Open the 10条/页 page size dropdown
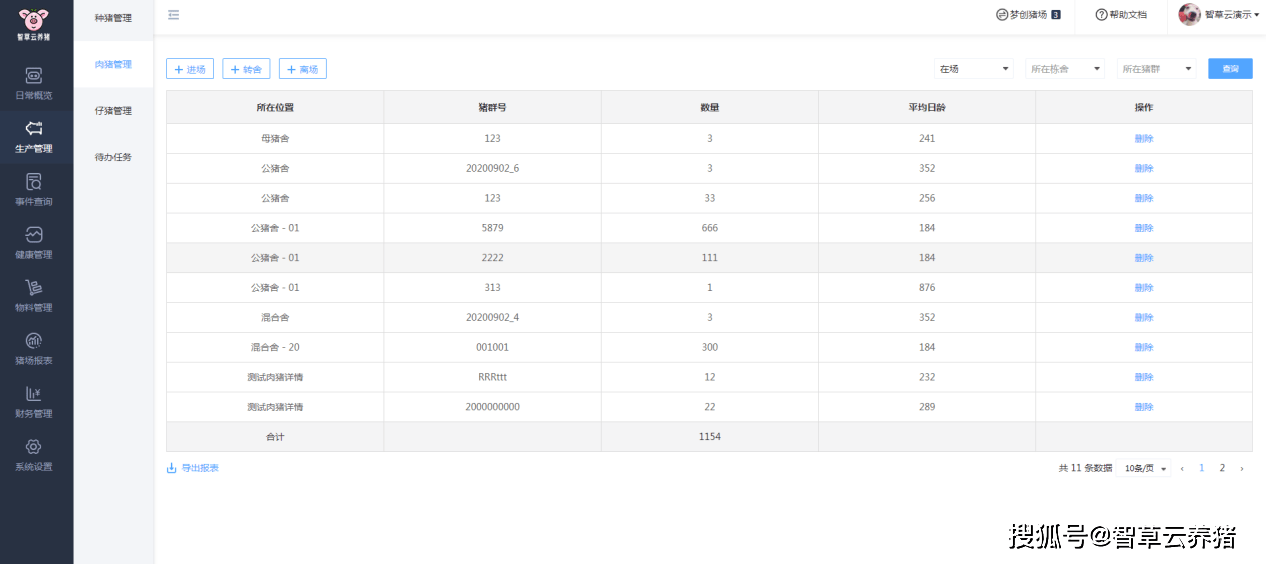This screenshot has height=564, width=1266. [1145, 468]
